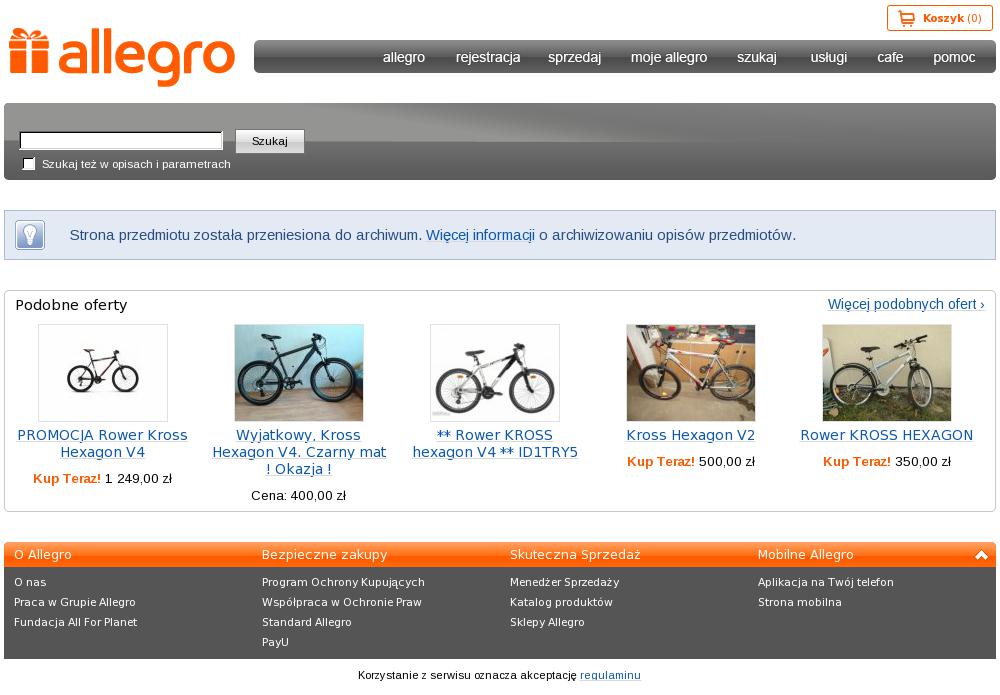Click the Szukaj search button
Viewport: 1000px width, 695px height.
pyautogui.click(x=270, y=141)
